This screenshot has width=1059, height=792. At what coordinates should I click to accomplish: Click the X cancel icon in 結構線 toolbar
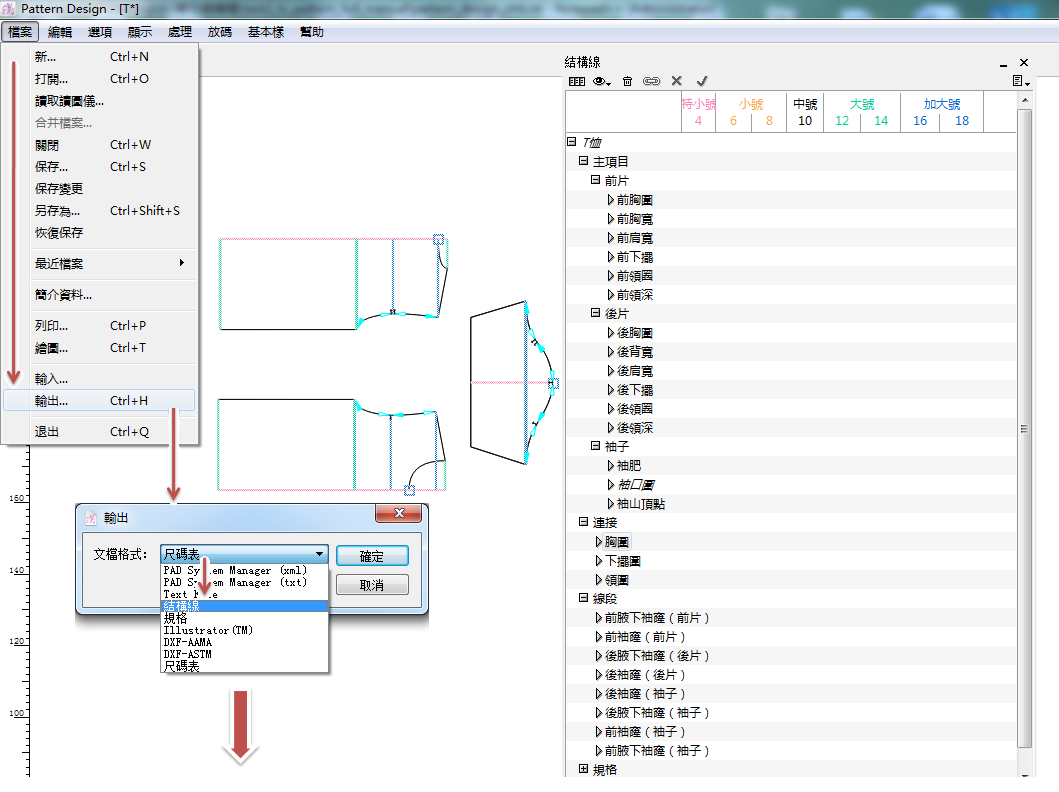pos(677,81)
